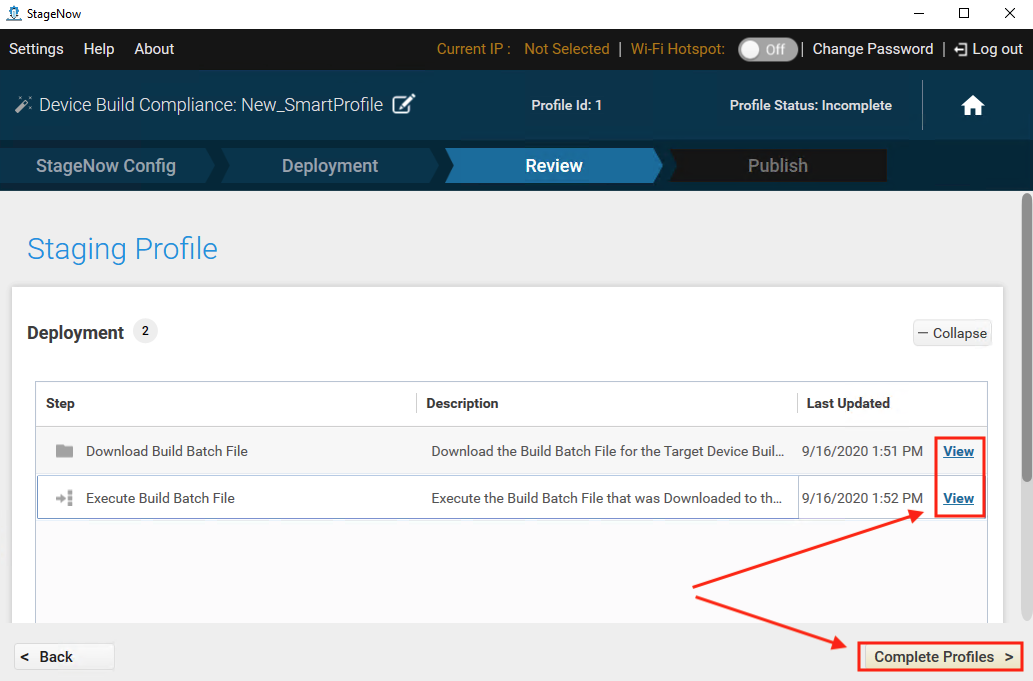Toggle the Wi-Fi Hotspot switch

767,49
